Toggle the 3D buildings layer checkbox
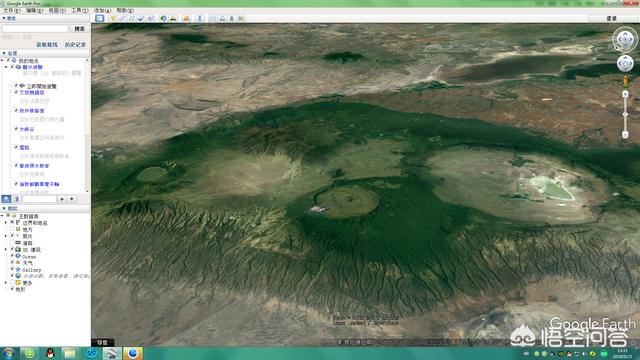Viewport: 640px width, 360px height. click(12, 249)
